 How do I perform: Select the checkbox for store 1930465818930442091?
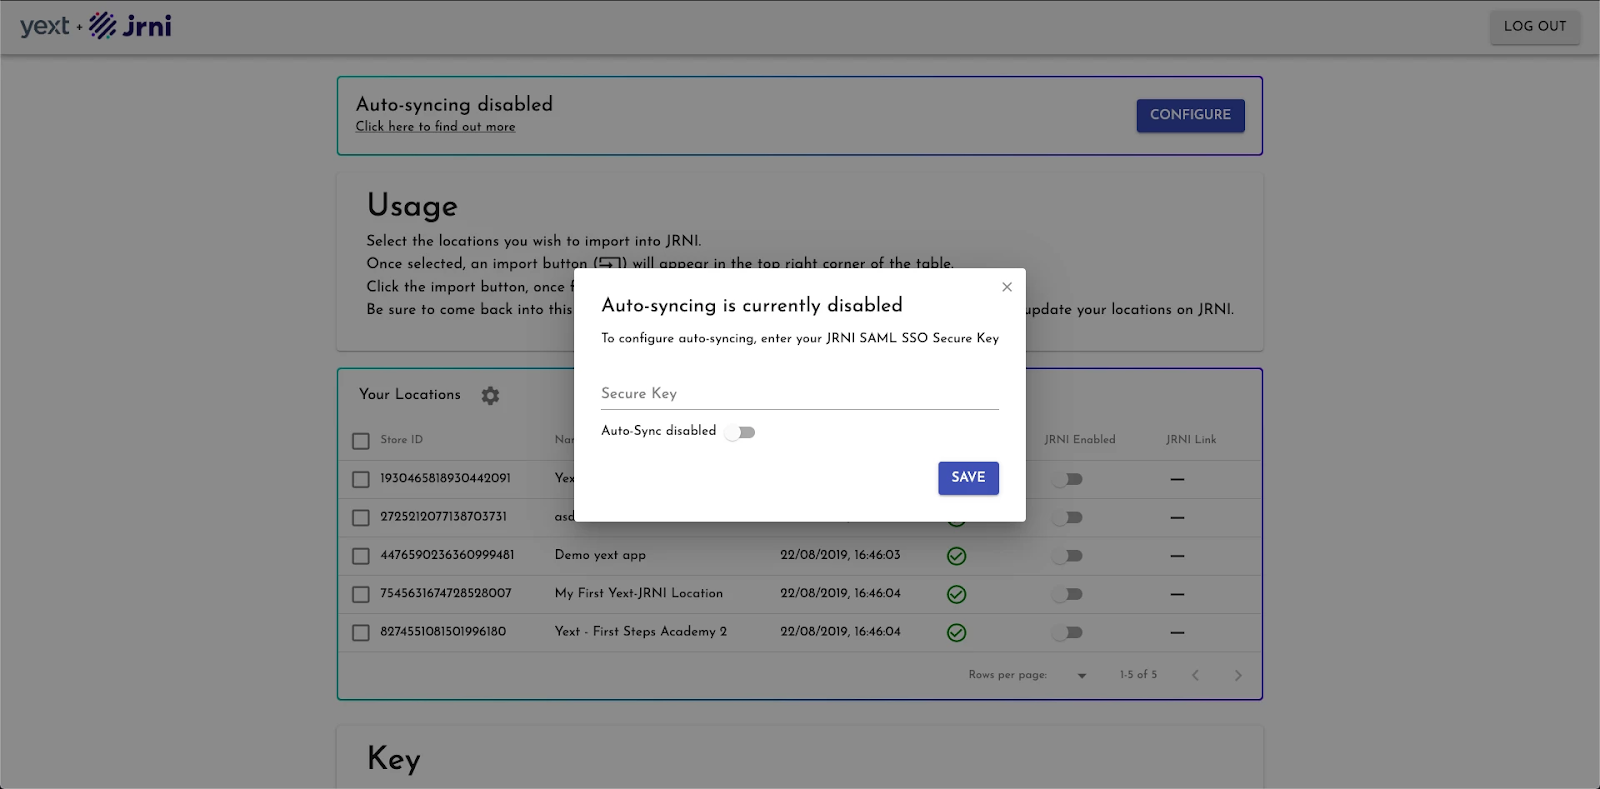[361, 480]
